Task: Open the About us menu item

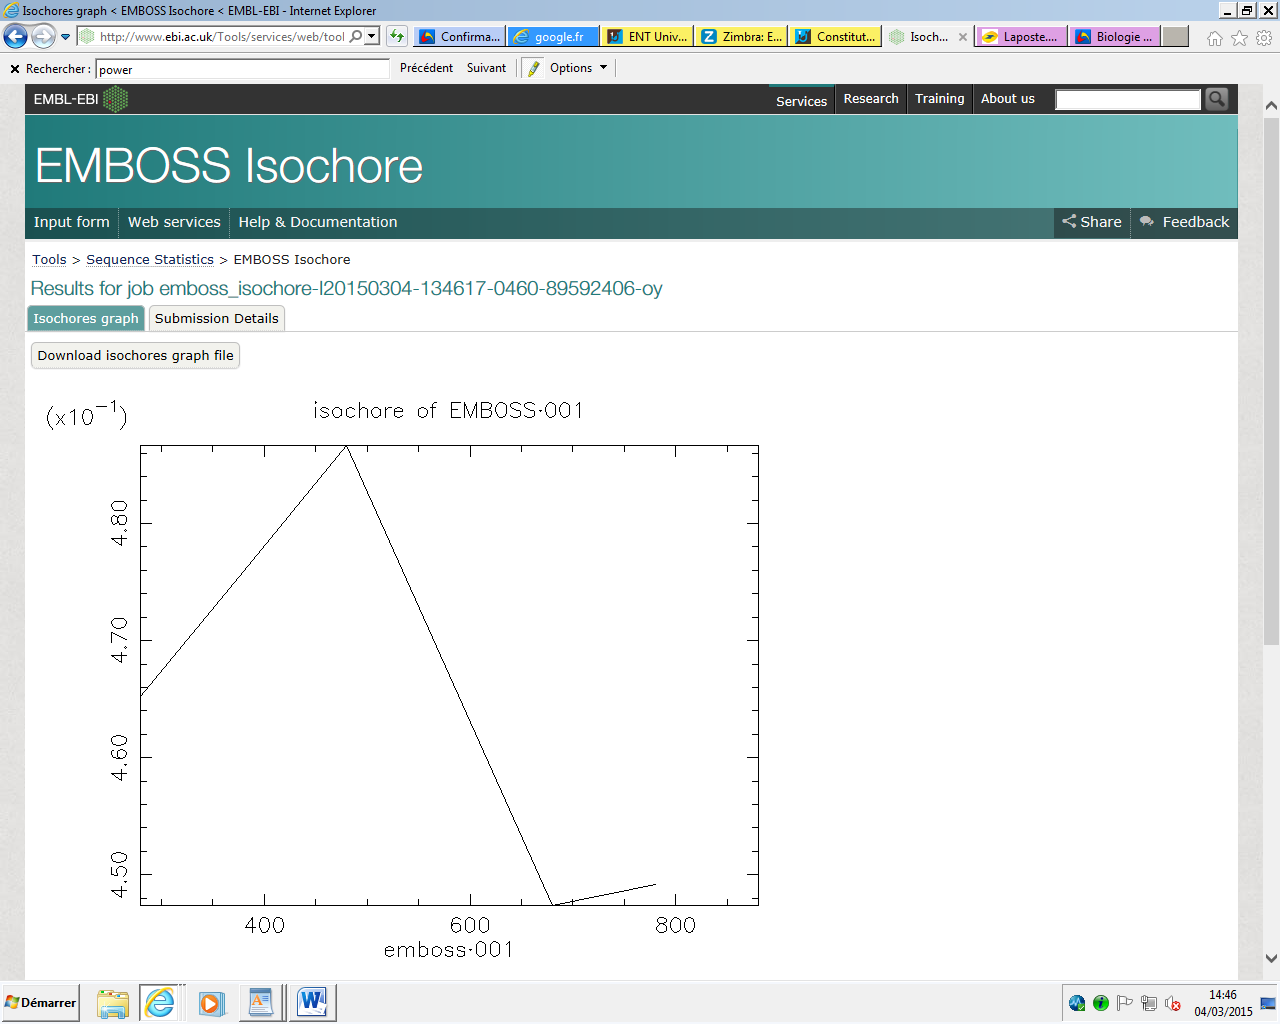Action: click(1008, 99)
